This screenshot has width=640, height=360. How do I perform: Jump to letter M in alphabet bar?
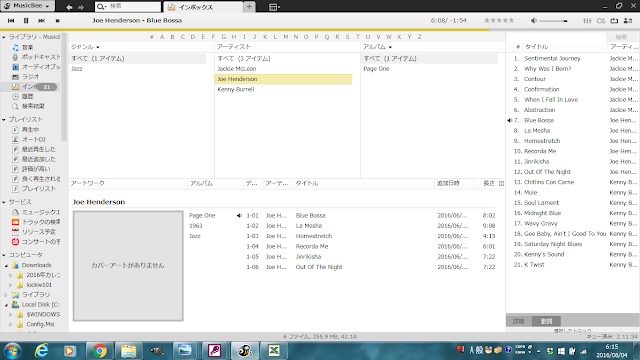pos(285,37)
